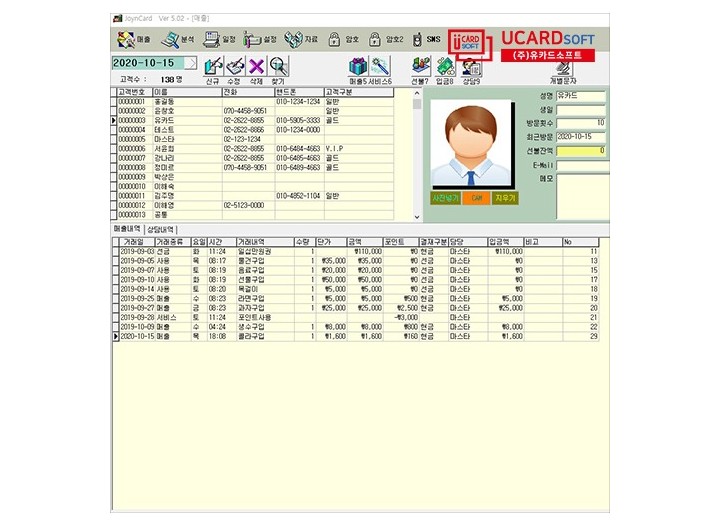Open the 매출 menu in top toolbar

136,39
